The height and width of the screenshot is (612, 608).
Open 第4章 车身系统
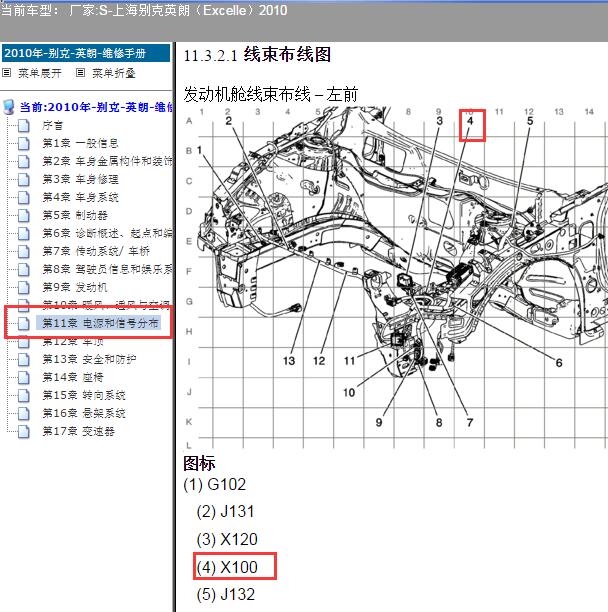point(80,197)
